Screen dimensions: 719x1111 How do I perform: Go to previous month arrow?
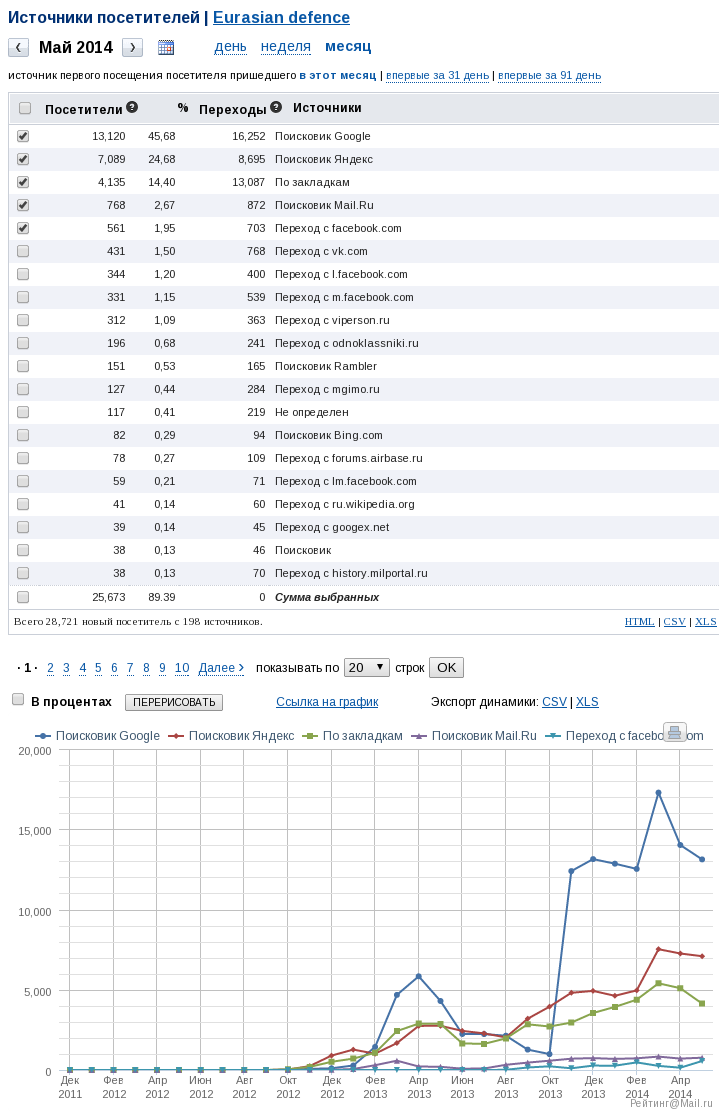(18, 47)
